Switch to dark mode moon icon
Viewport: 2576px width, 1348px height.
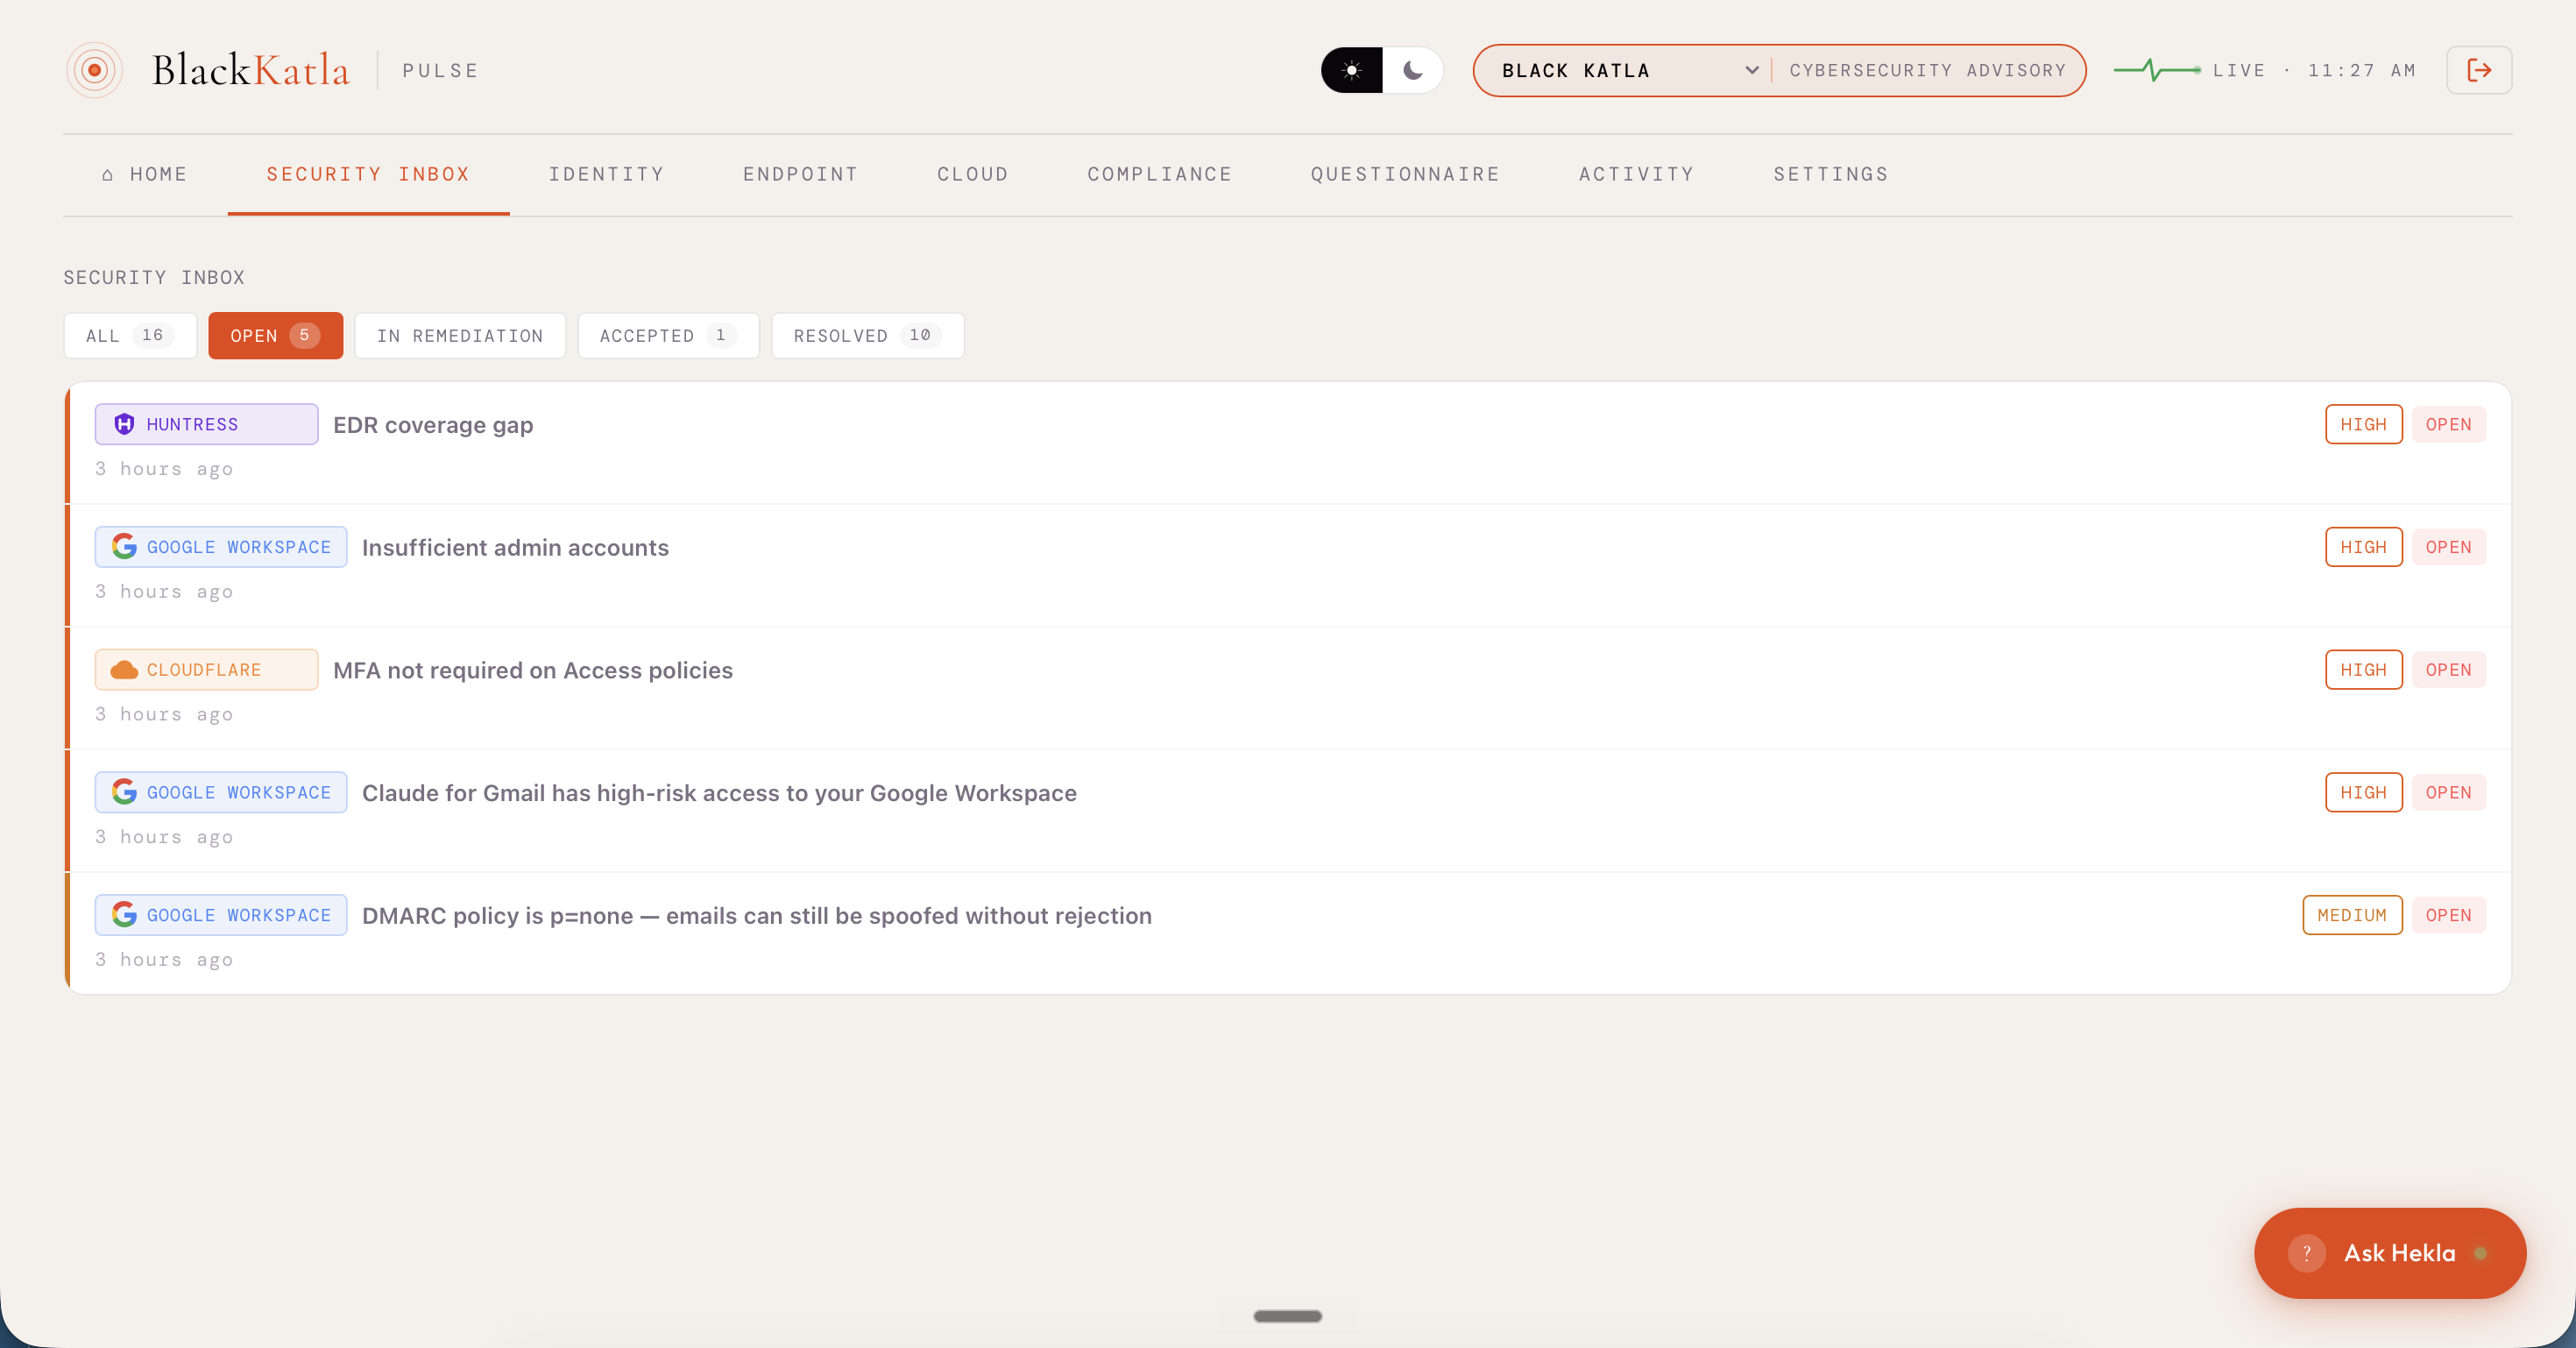1412,70
